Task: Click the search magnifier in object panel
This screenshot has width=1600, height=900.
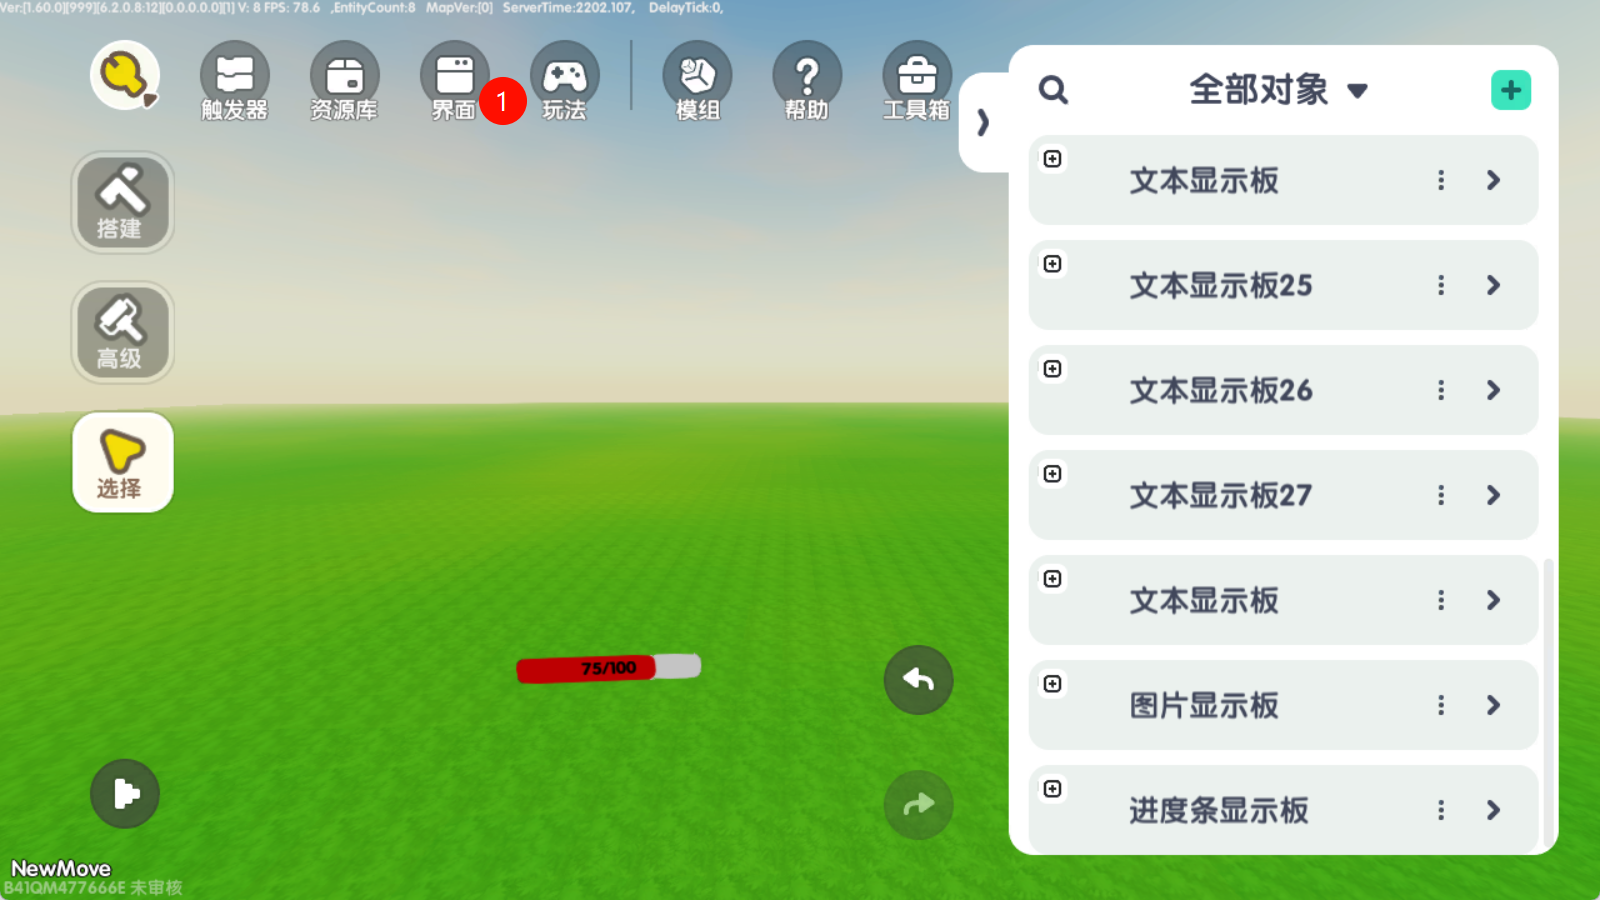Action: pyautogui.click(x=1053, y=90)
